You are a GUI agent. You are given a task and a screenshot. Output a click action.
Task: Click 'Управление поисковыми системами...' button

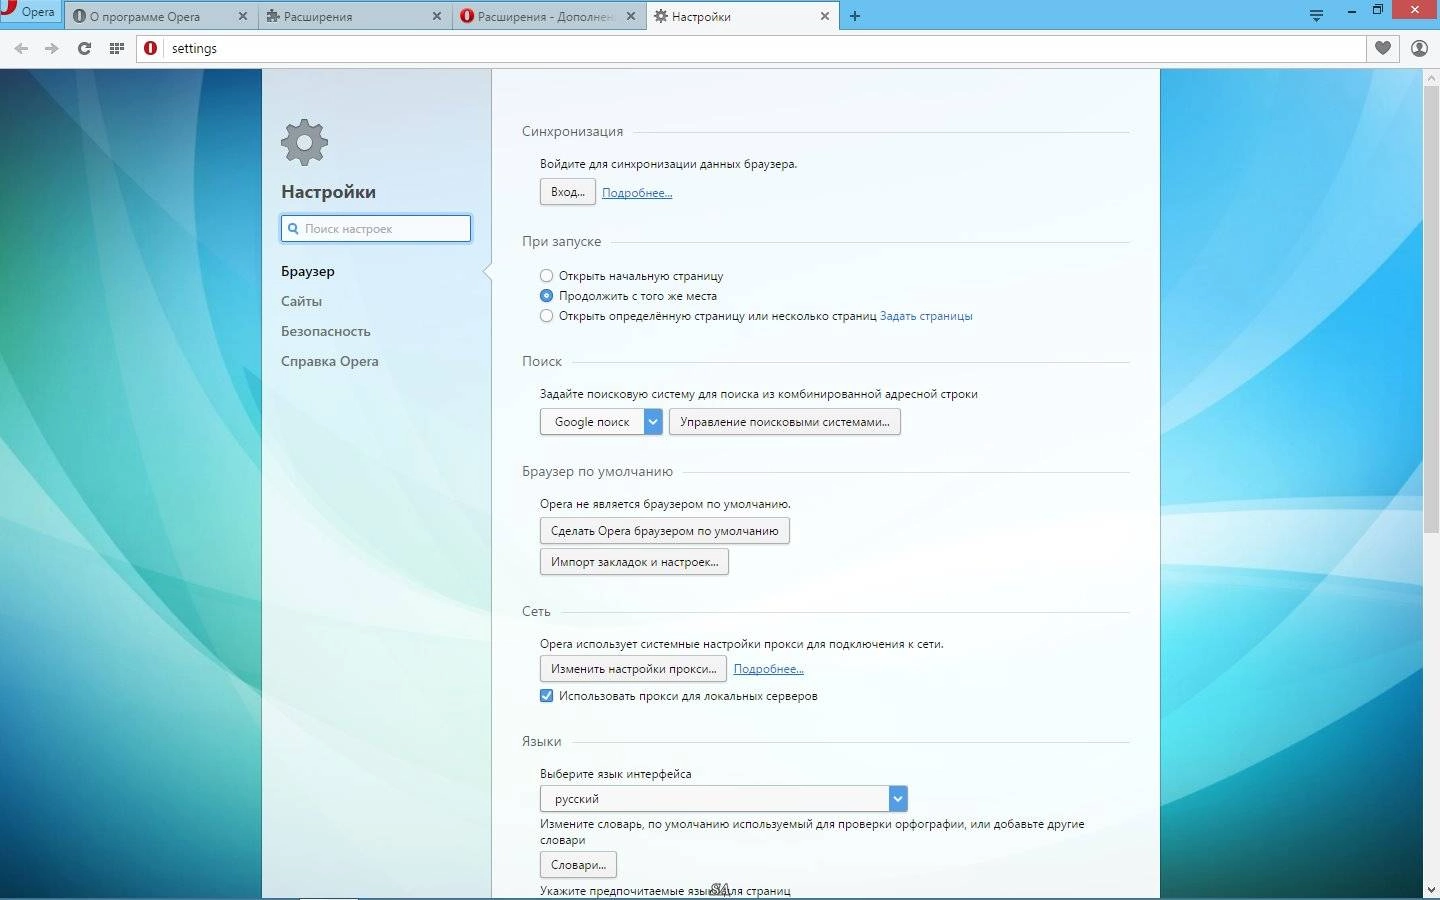click(x=785, y=422)
